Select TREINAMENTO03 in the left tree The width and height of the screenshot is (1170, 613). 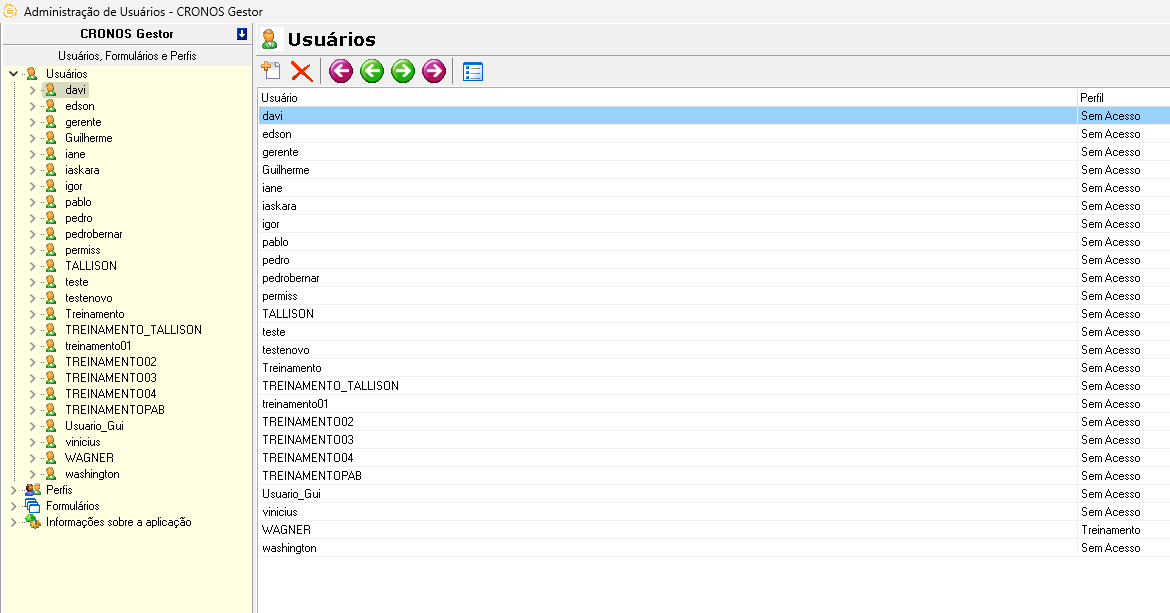pos(111,378)
